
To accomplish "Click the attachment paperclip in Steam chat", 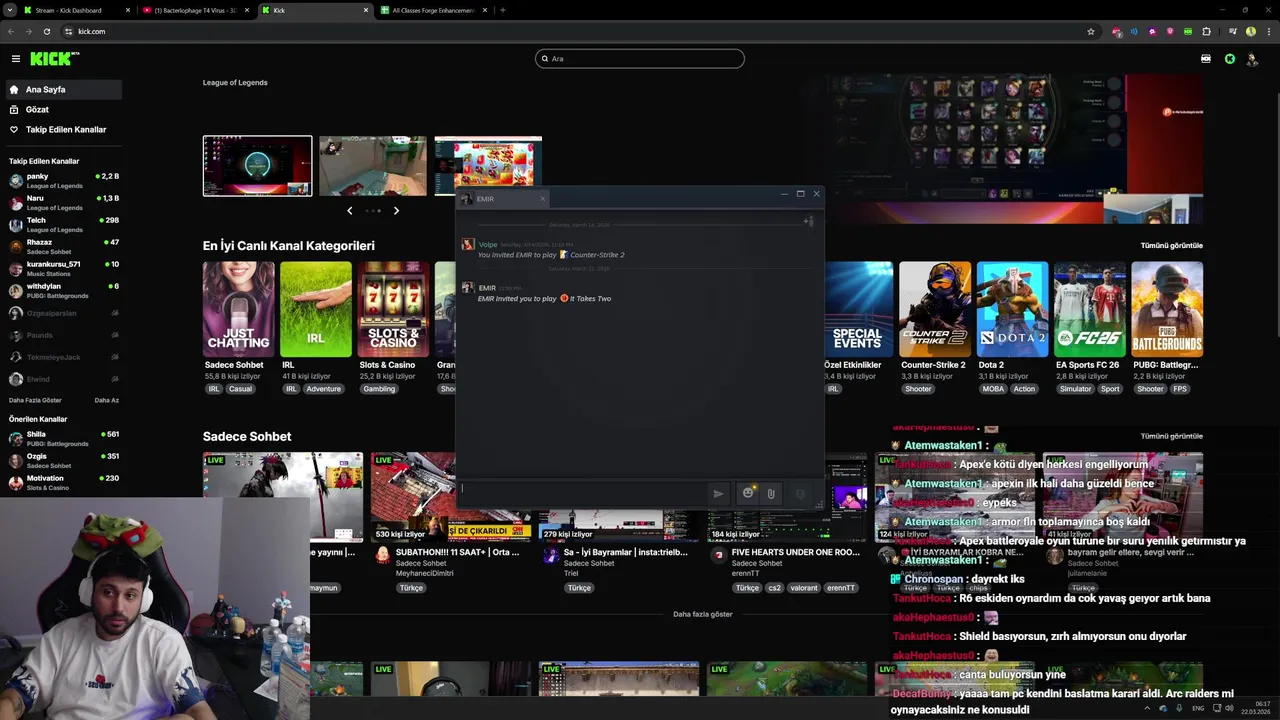I will [x=771, y=493].
